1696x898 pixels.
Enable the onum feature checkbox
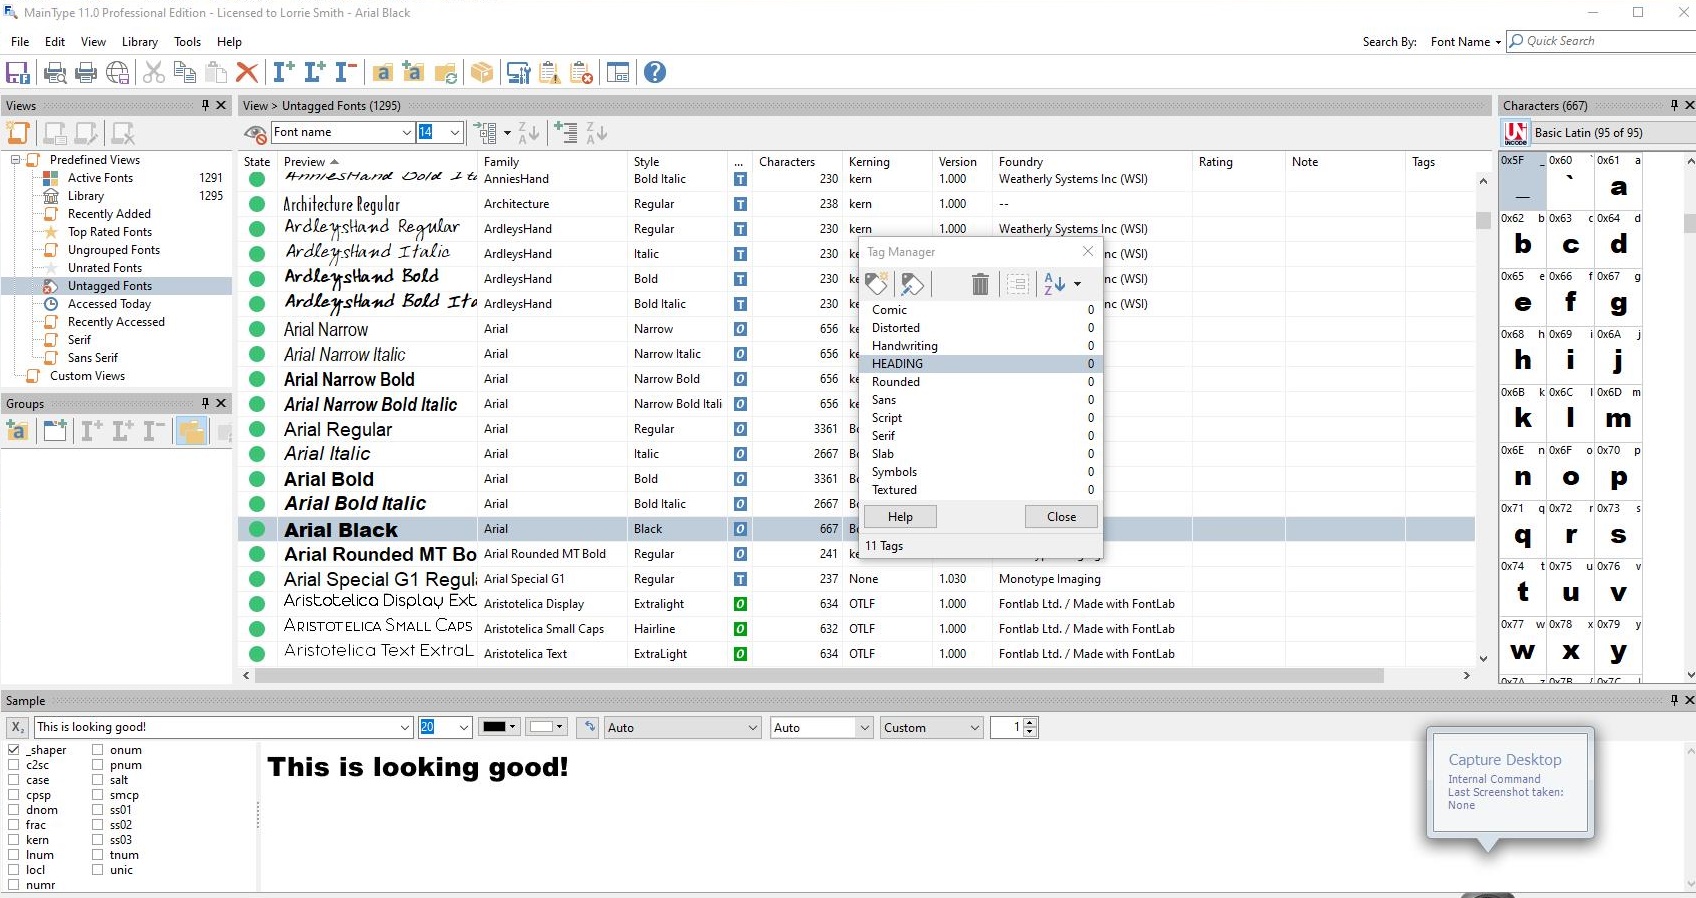click(x=98, y=750)
